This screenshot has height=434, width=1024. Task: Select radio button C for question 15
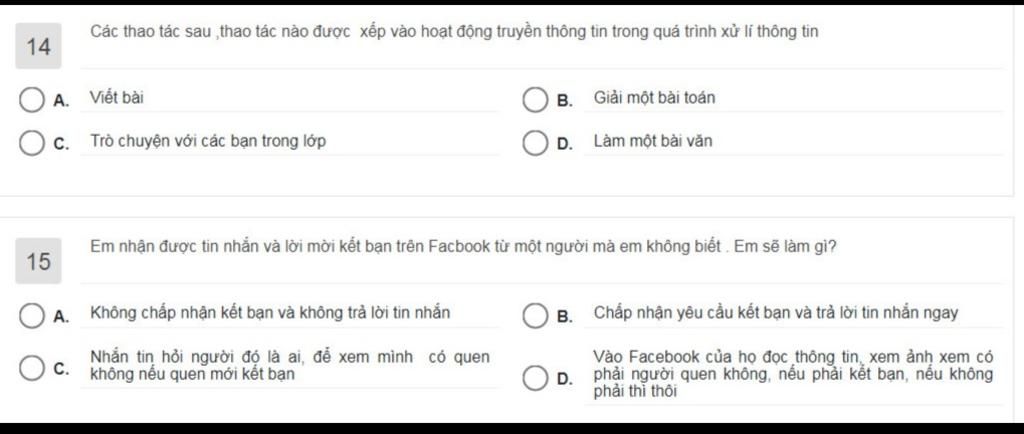click(30, 368)
